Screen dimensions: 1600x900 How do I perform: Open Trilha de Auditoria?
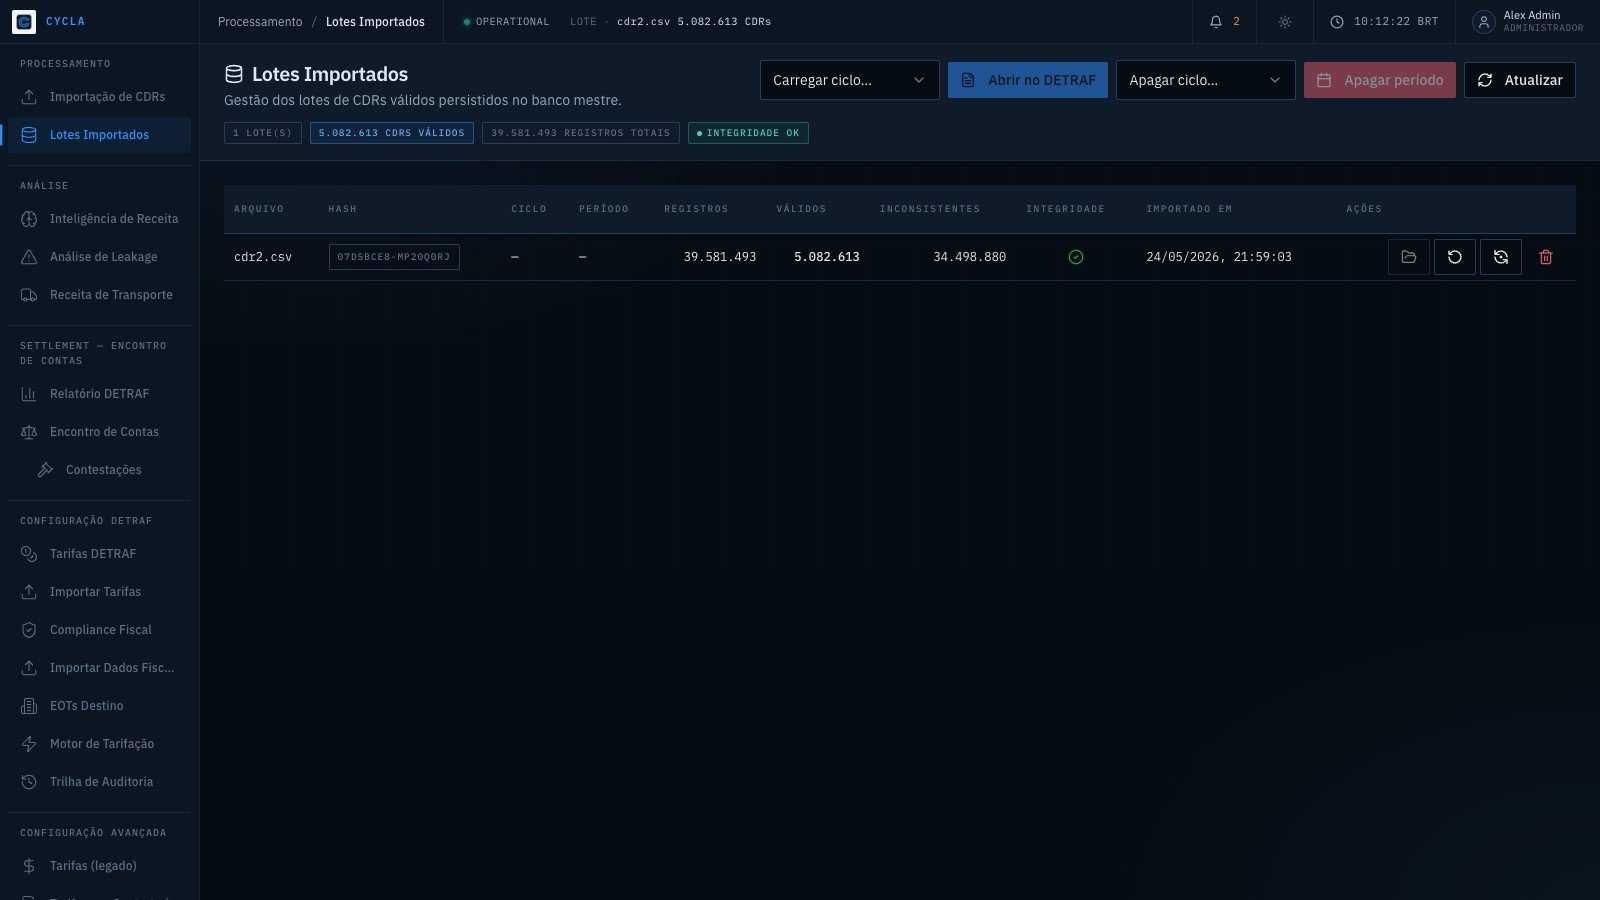pyautogui.click(x=99, y=782)
